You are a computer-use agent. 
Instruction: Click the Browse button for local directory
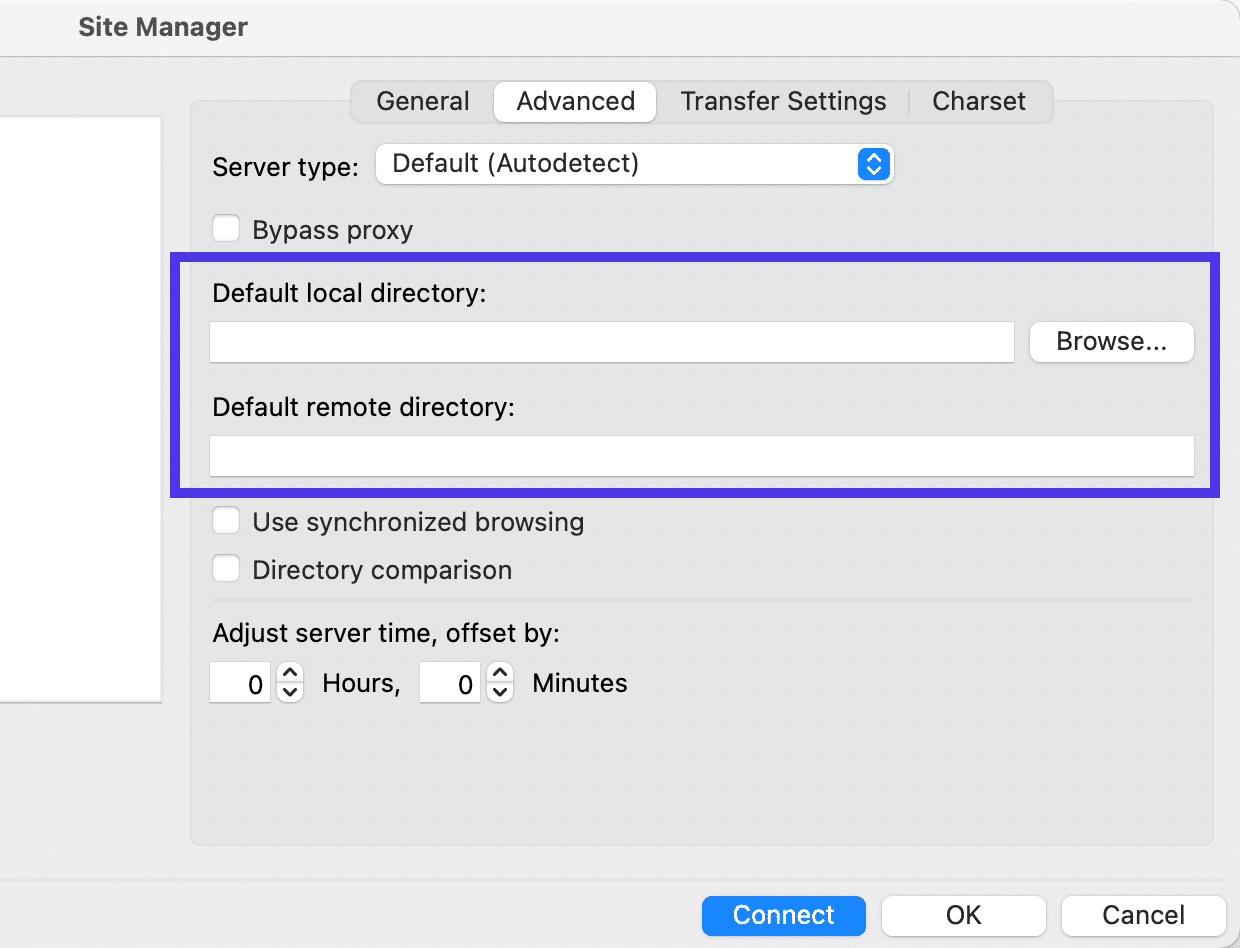[1111, 341]
